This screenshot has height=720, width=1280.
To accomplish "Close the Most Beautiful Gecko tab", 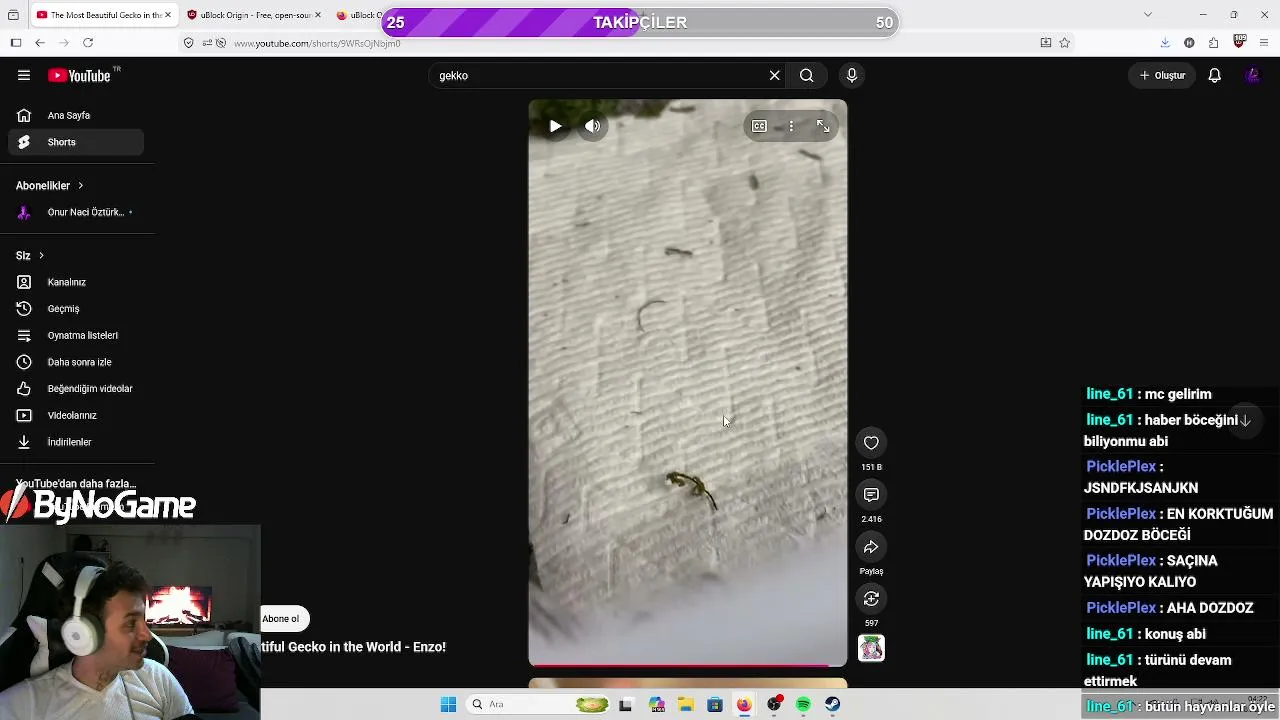I will click(167, 15).
